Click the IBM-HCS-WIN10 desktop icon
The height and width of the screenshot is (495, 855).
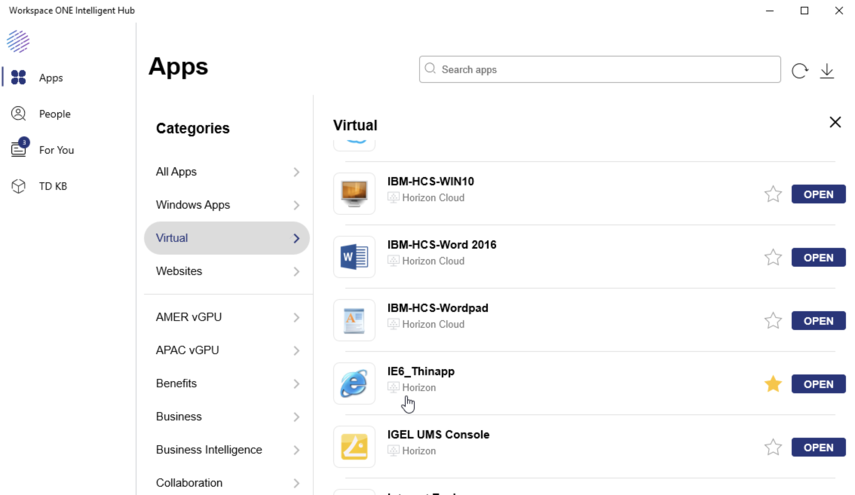coord(354,194)
